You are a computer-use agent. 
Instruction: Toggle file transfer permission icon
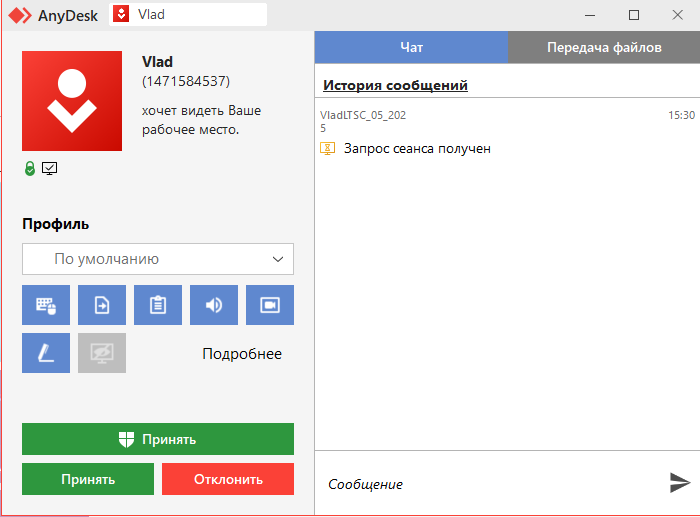[102, 305]
